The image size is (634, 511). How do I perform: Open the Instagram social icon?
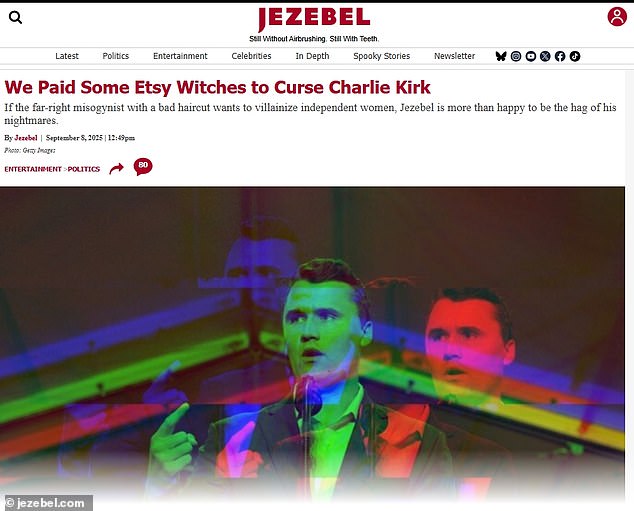(516, 56)
